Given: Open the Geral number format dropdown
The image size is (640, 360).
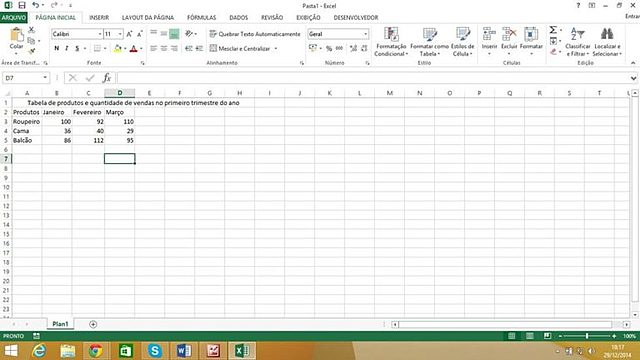Looking at the screenshot, I should coord(365,34).
